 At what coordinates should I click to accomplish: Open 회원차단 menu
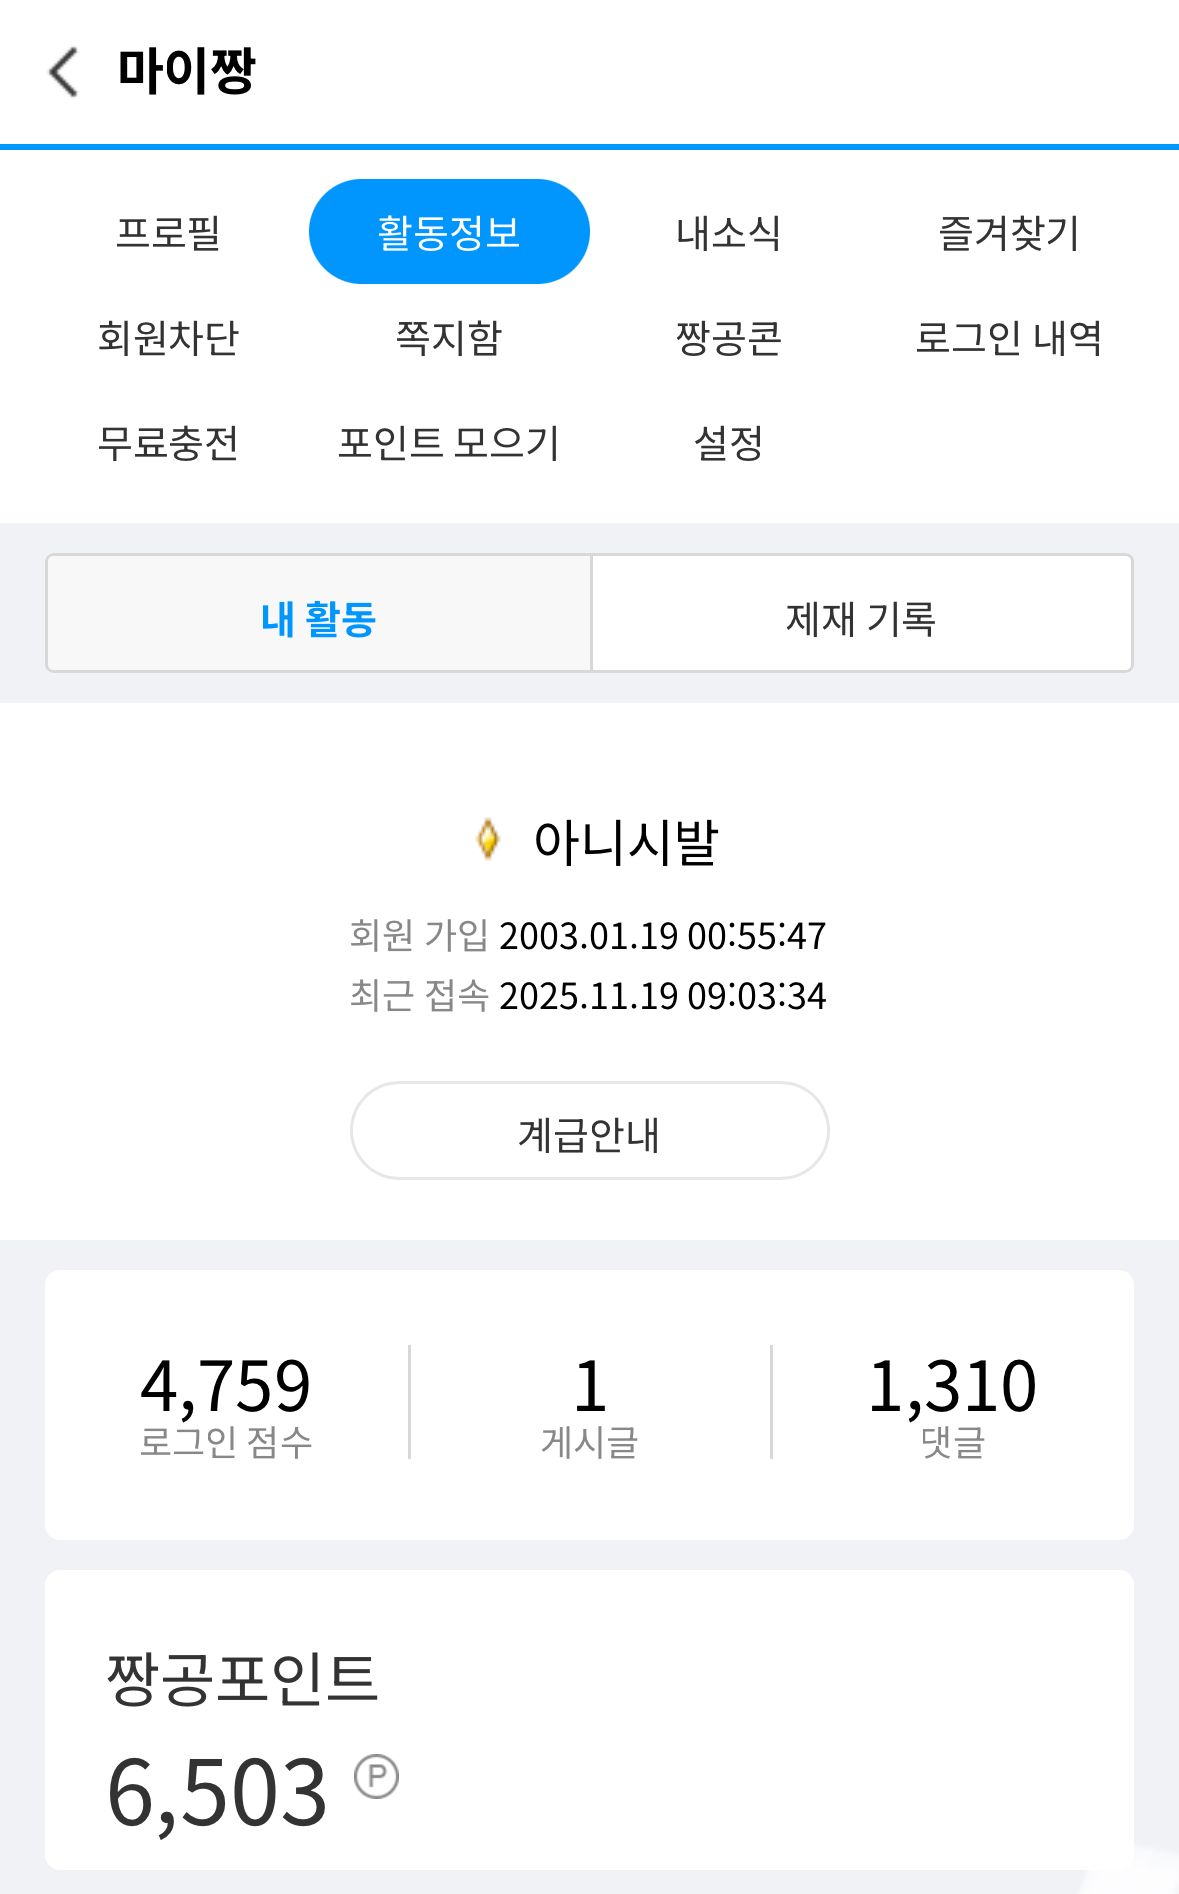point(168,338)
